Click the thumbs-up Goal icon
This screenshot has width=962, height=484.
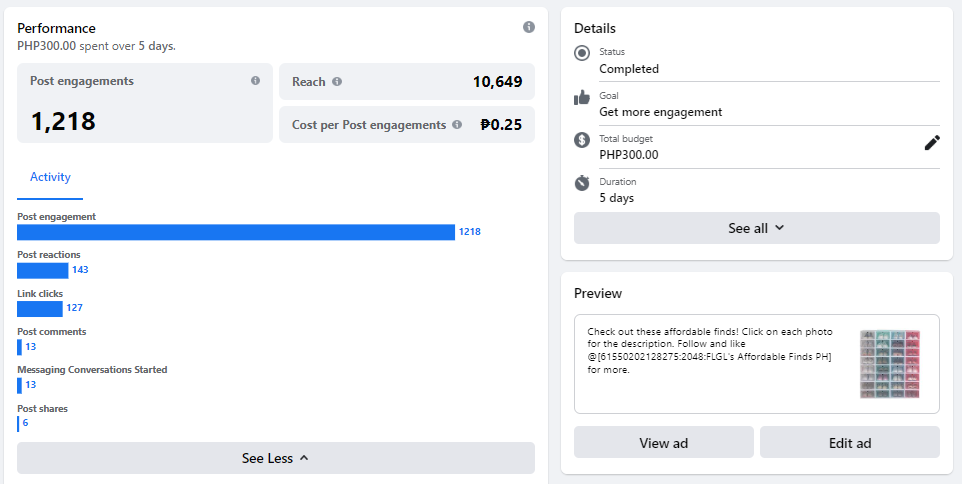582,97
